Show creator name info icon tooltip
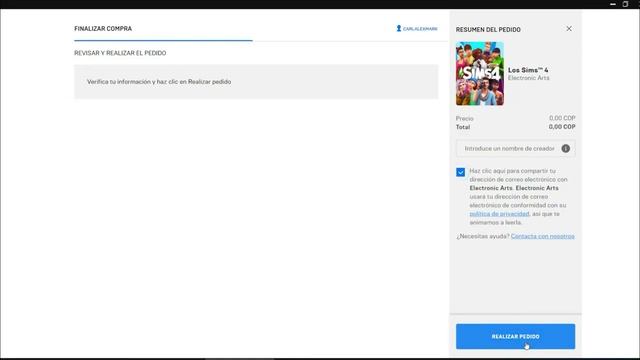 pos(565,149)
